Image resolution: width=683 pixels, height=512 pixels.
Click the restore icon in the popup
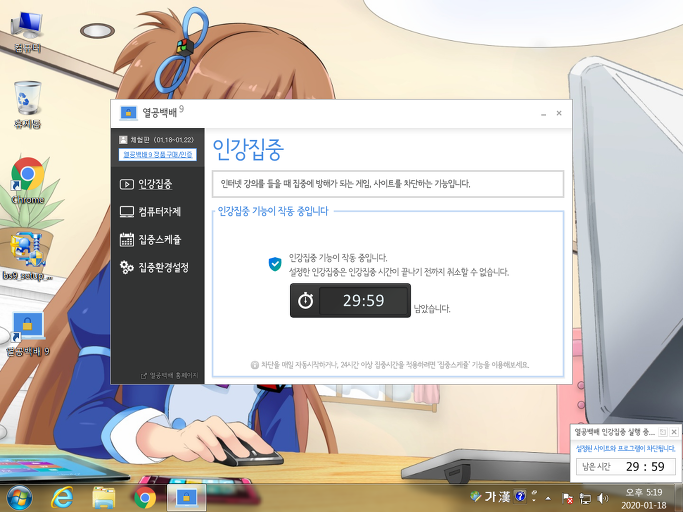(663, 432)
